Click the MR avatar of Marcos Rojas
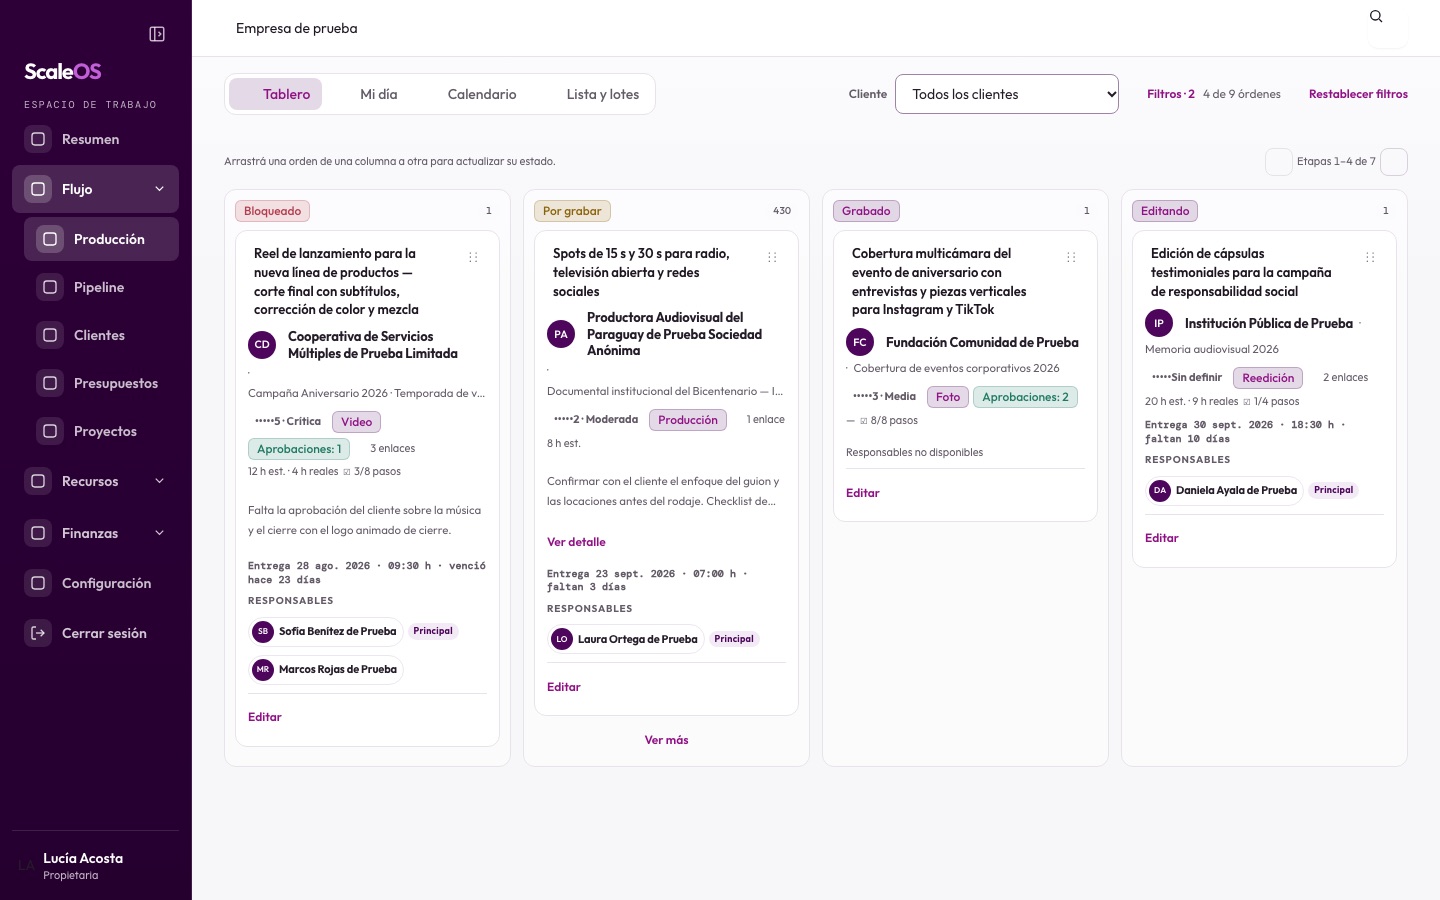 click(263, 669)
